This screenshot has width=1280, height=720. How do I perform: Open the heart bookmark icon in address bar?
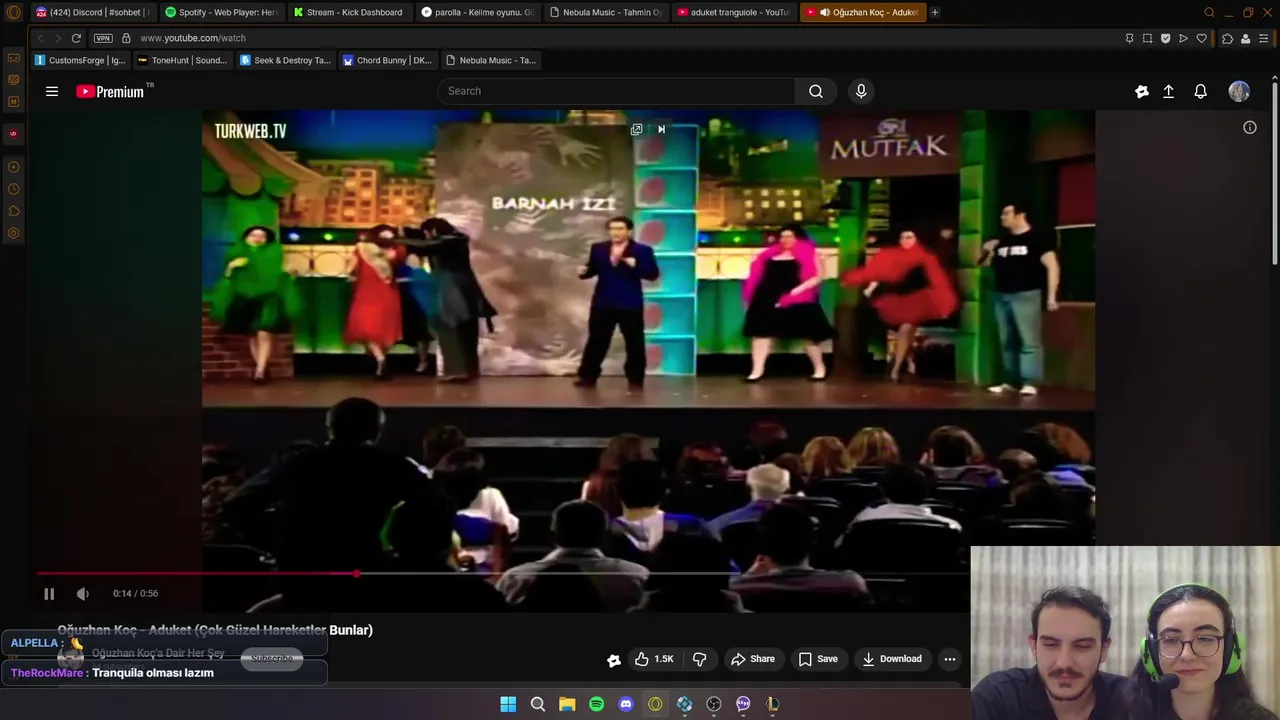(x=1201, y=38)
